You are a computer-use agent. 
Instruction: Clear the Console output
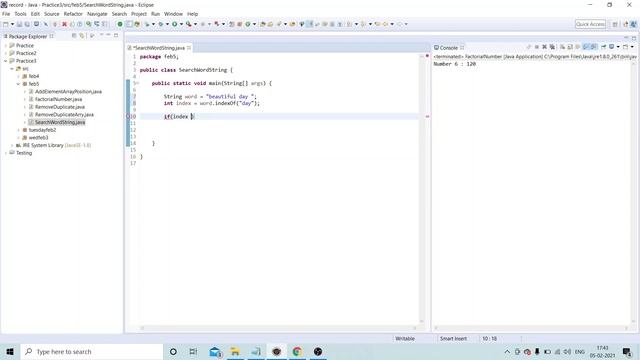562,47
